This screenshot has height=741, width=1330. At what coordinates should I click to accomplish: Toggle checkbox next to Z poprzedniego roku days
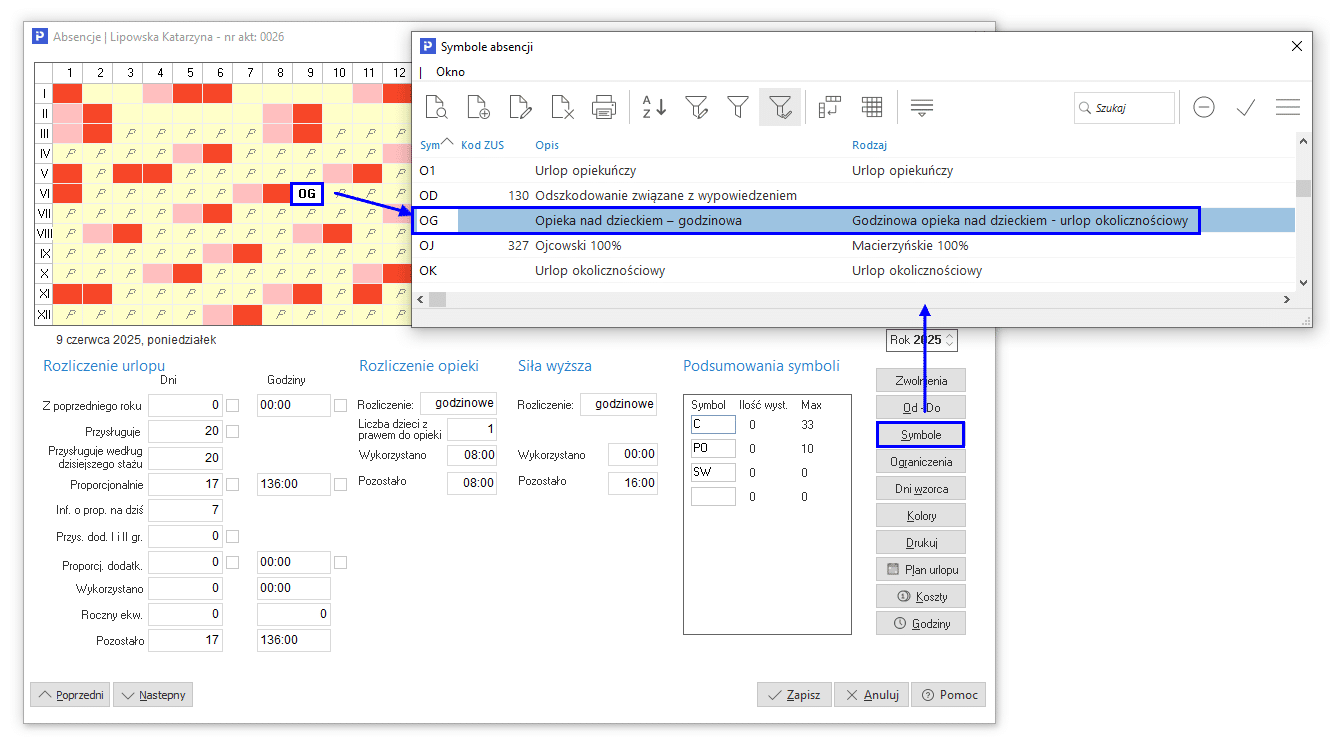pyautogui.click(x=233, y=406)
